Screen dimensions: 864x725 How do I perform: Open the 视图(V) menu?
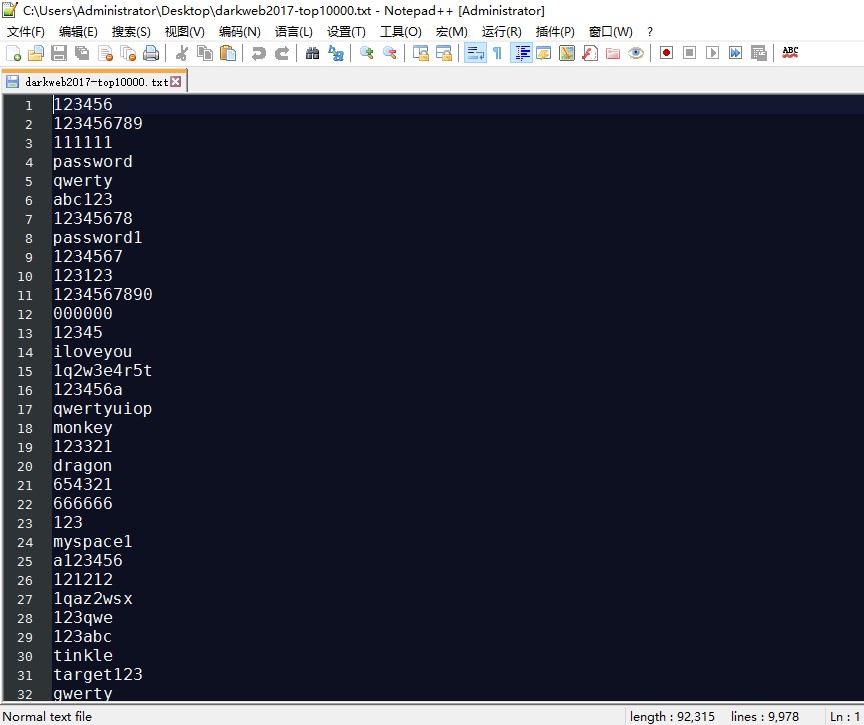[185, 31]
